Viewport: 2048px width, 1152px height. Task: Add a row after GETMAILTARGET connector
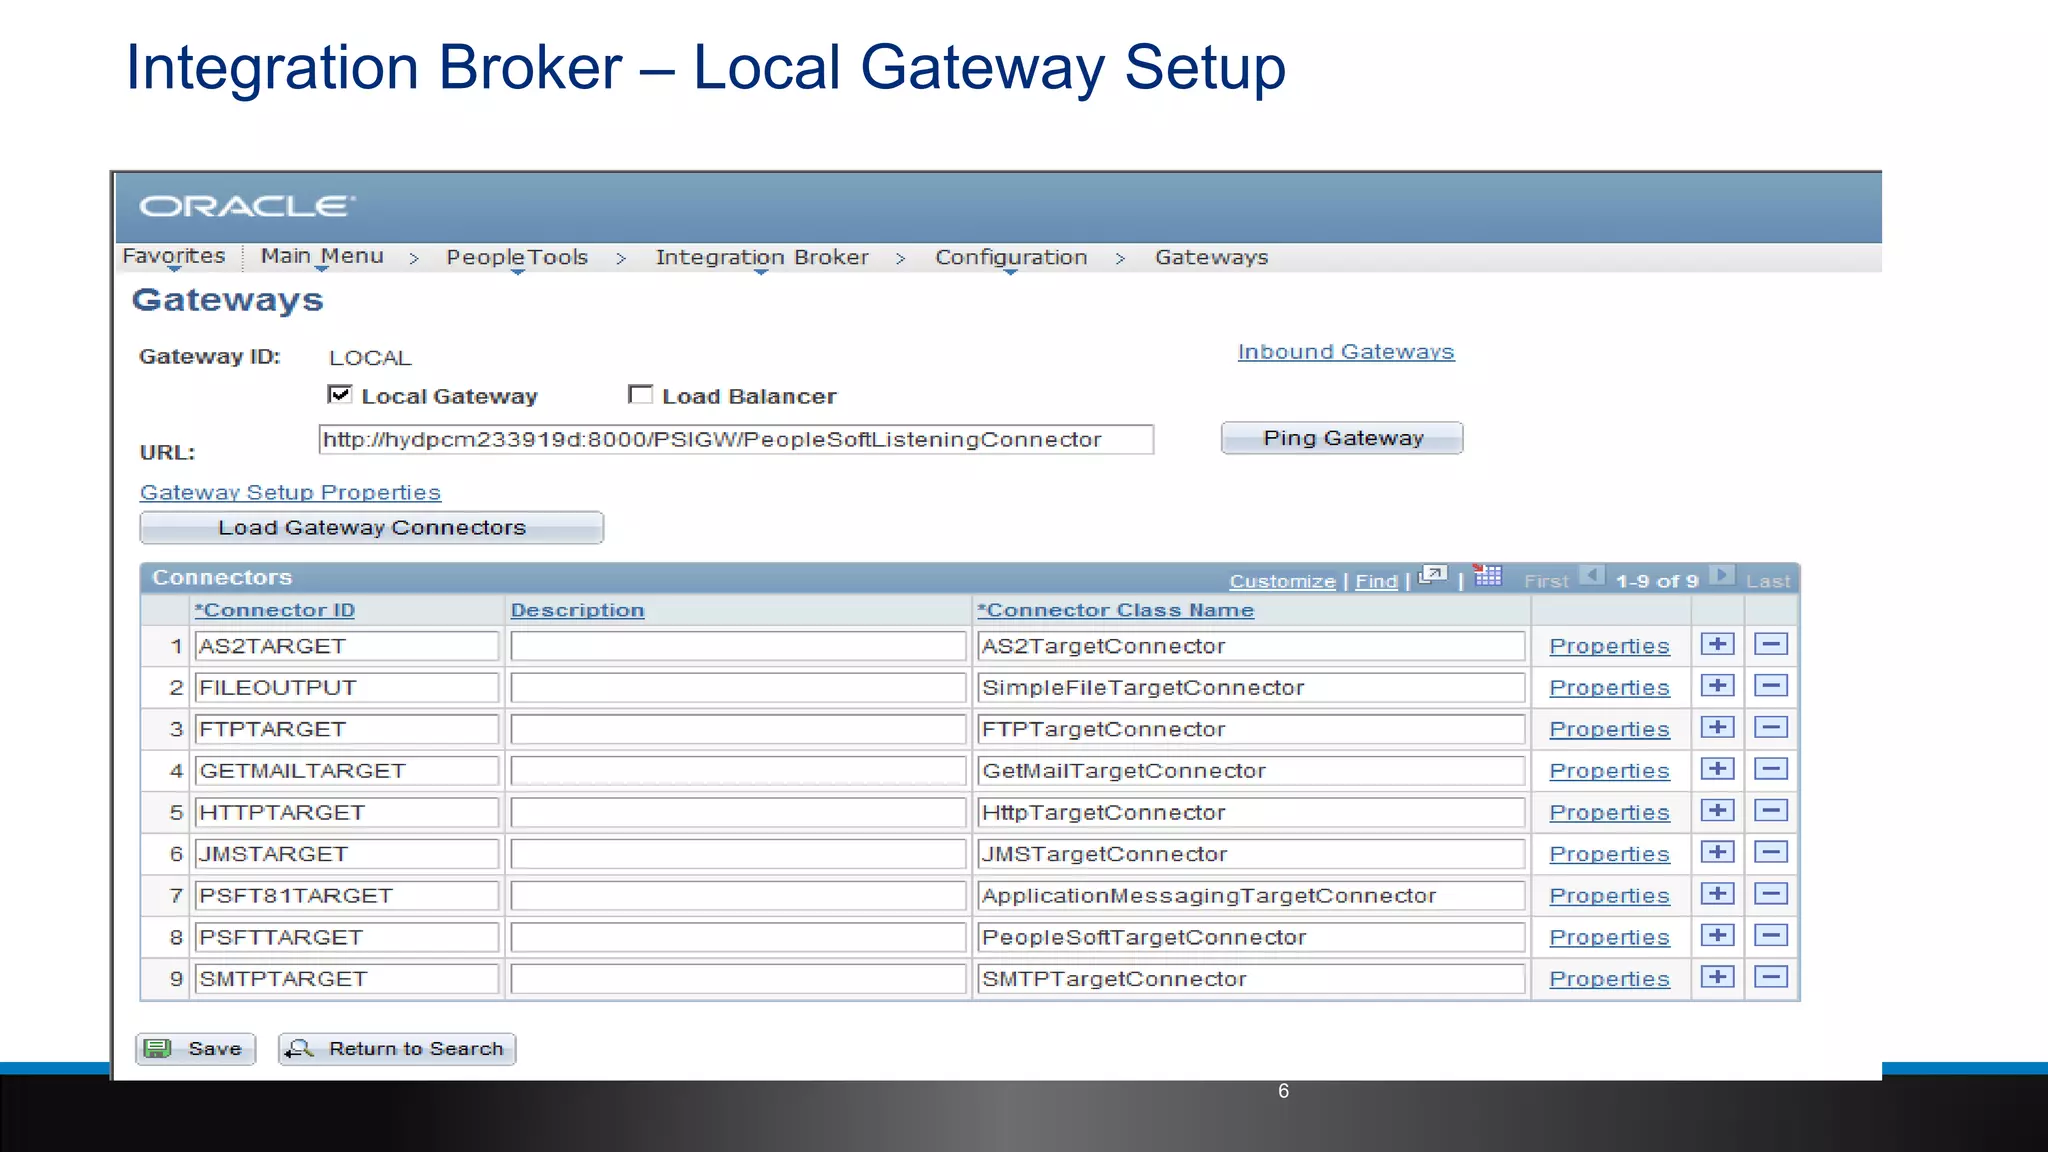(x=1718, y=770)
